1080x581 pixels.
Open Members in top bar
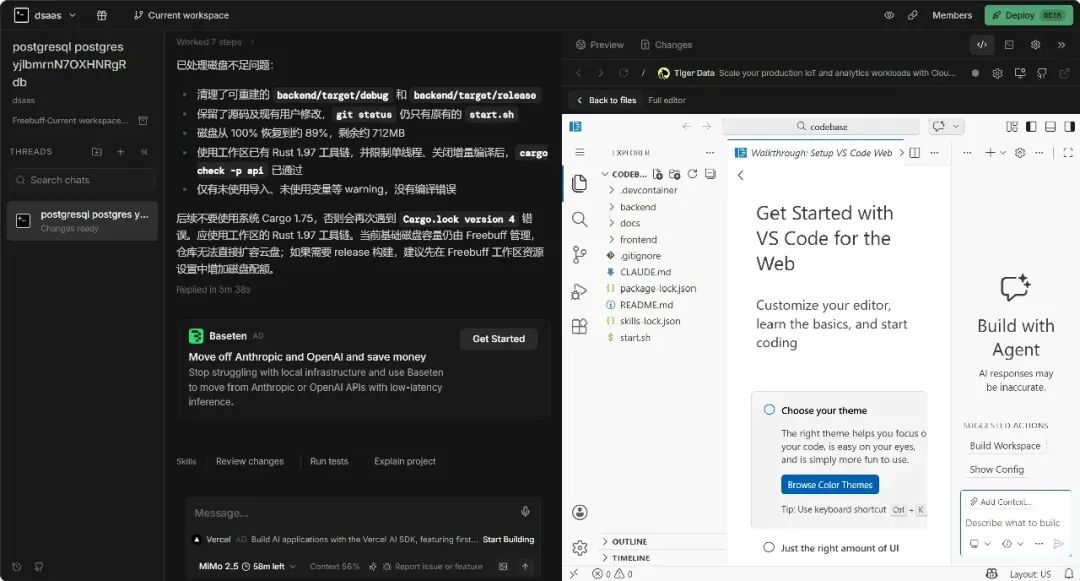952,15
